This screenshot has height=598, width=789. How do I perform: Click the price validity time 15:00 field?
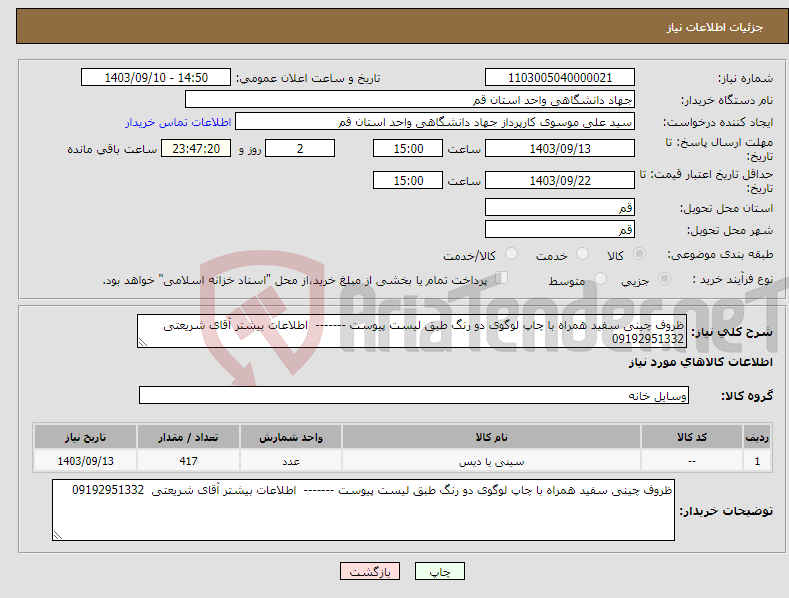click(x=408, y=180)
